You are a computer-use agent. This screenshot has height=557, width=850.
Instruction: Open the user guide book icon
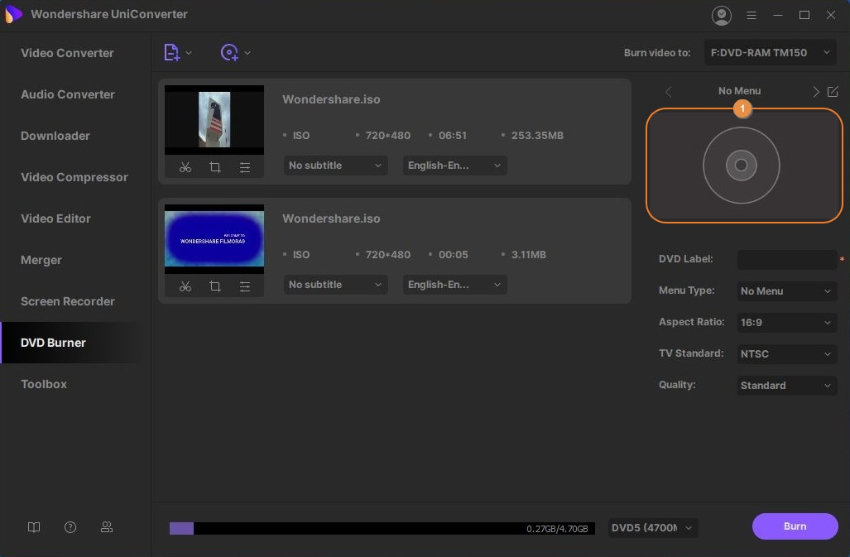pos(35,527)
